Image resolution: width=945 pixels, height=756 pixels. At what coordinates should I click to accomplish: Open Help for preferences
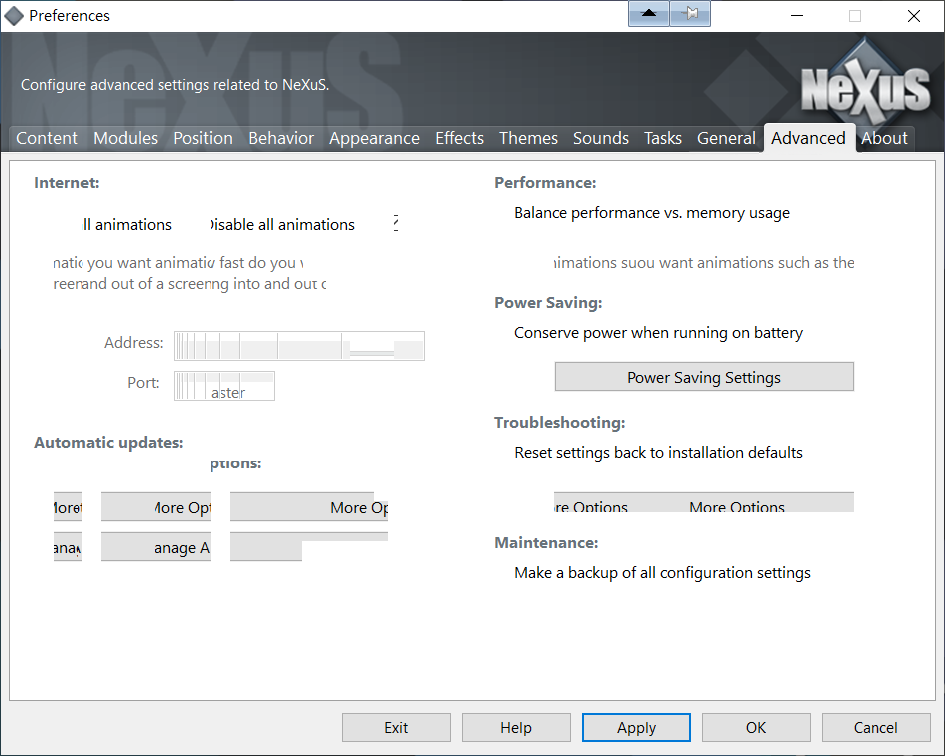pos(516,727)
